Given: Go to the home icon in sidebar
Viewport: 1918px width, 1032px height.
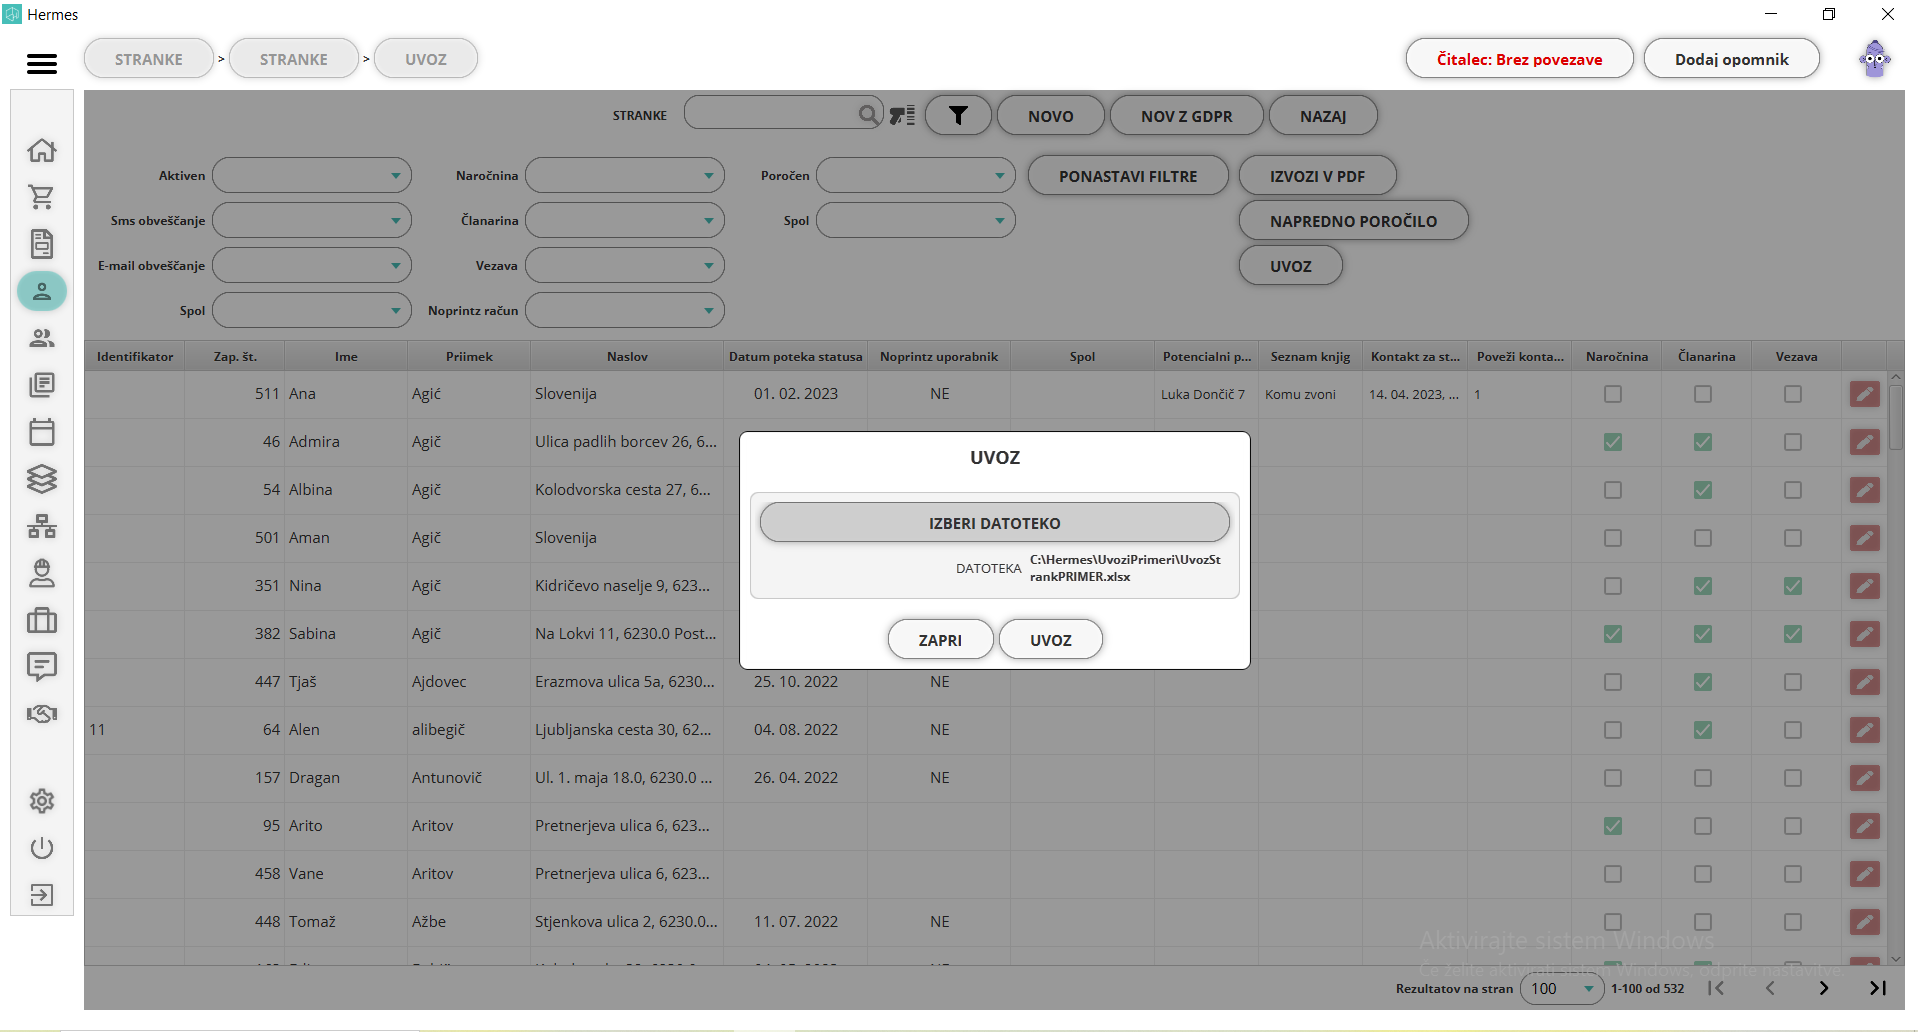Looking at the screenshot, I should (42, 150).
